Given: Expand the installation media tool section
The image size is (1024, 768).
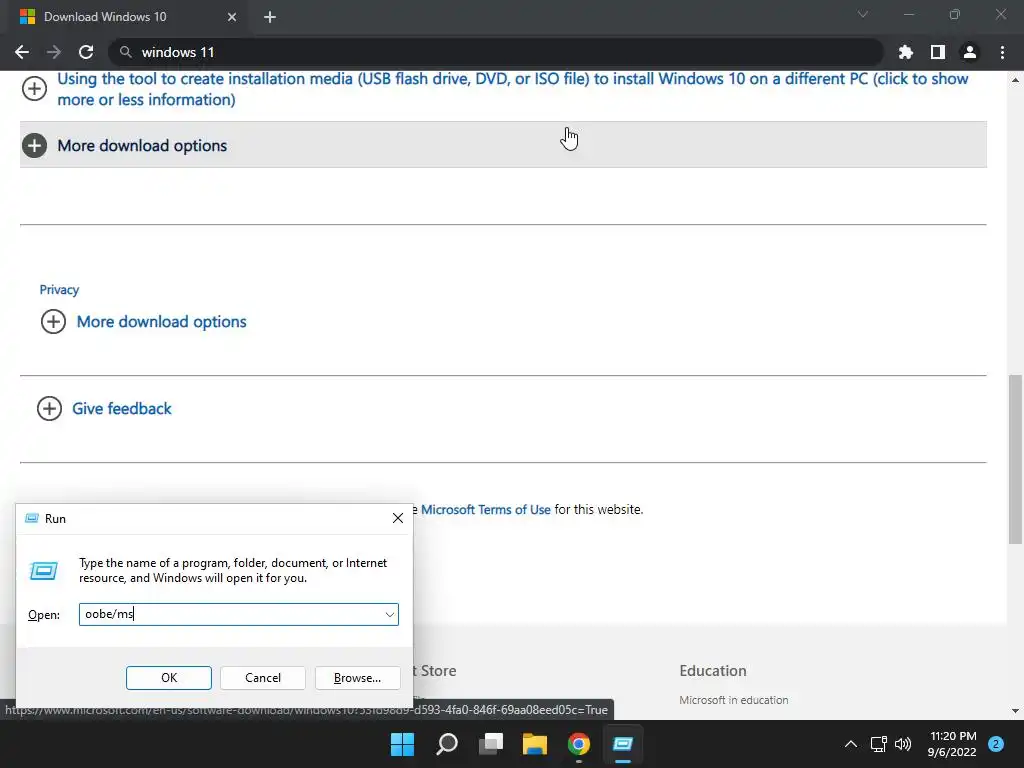Looking at the screenshot, I should 504,89.
